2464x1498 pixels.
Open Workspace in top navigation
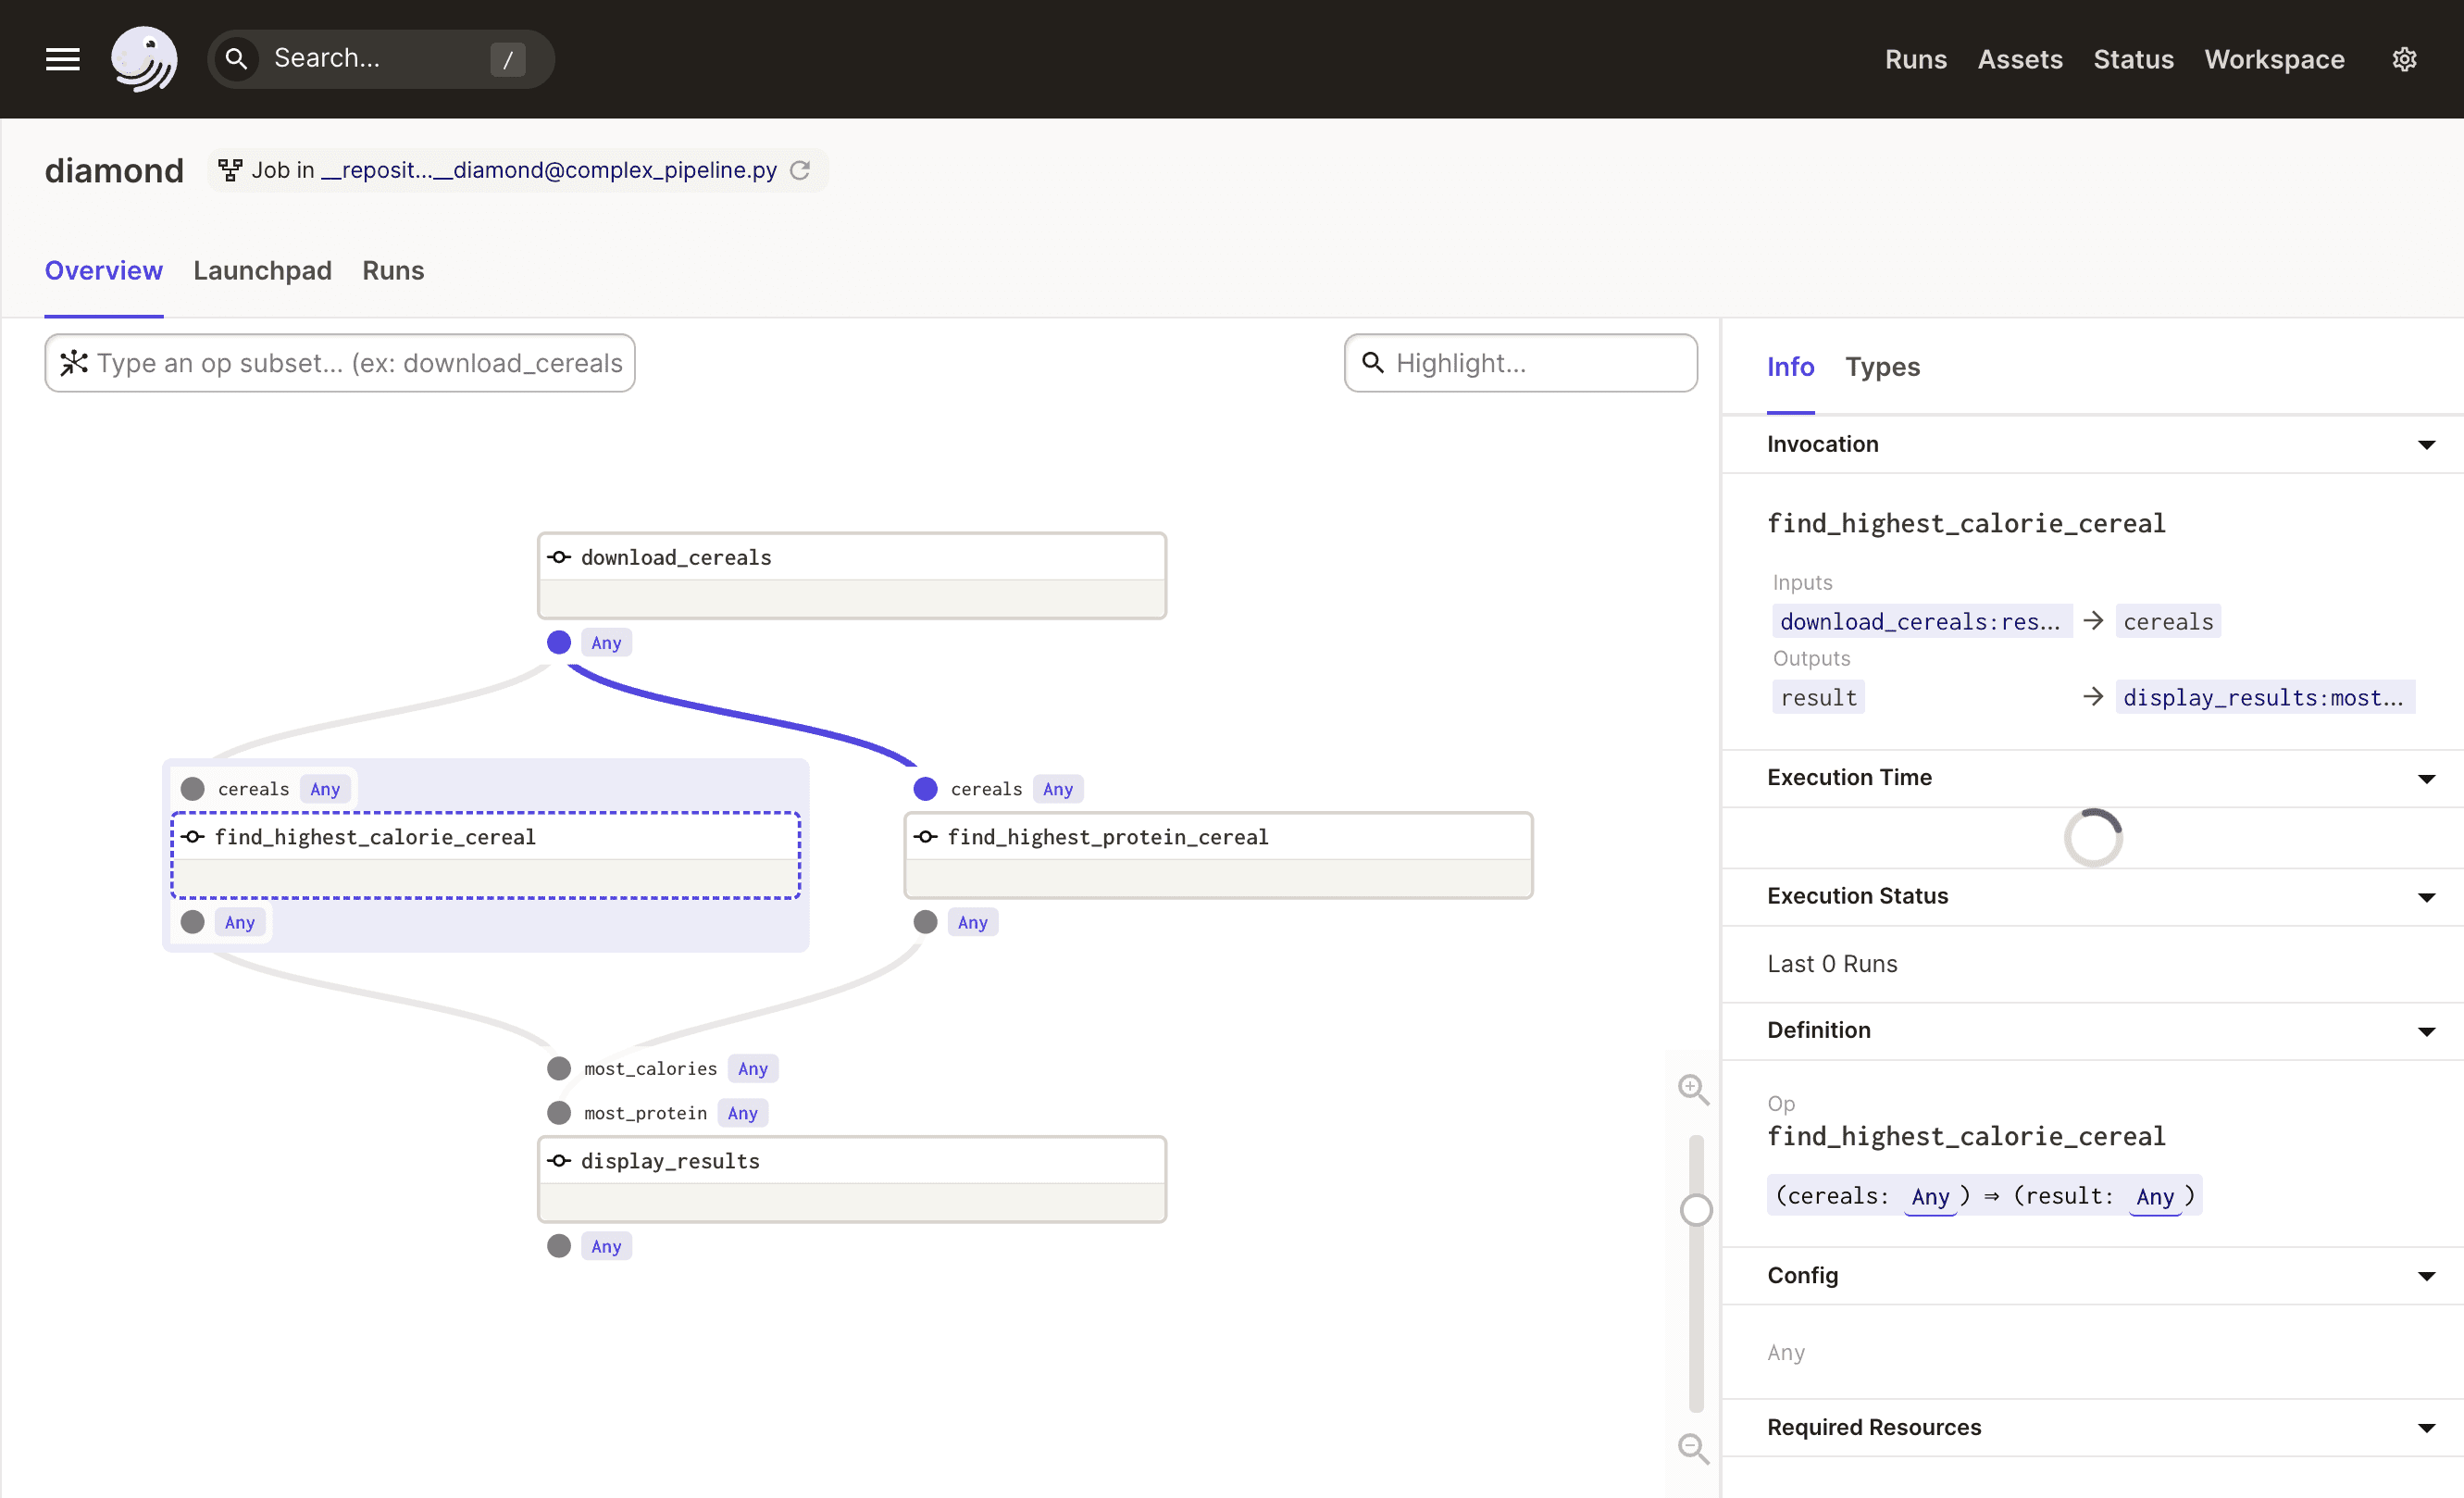click(2274, 59)
